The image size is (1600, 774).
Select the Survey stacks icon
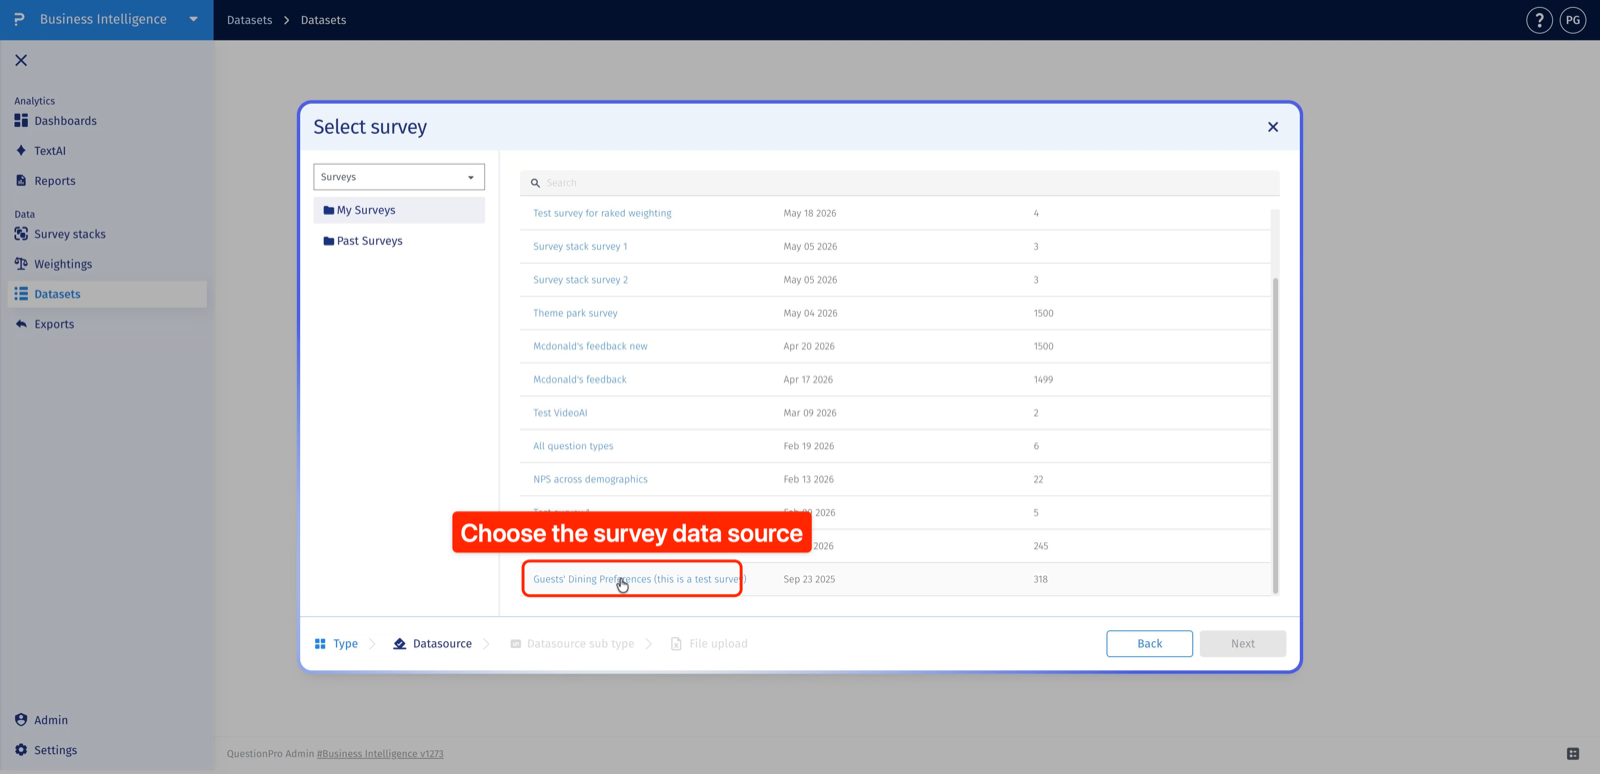(21, 234)
